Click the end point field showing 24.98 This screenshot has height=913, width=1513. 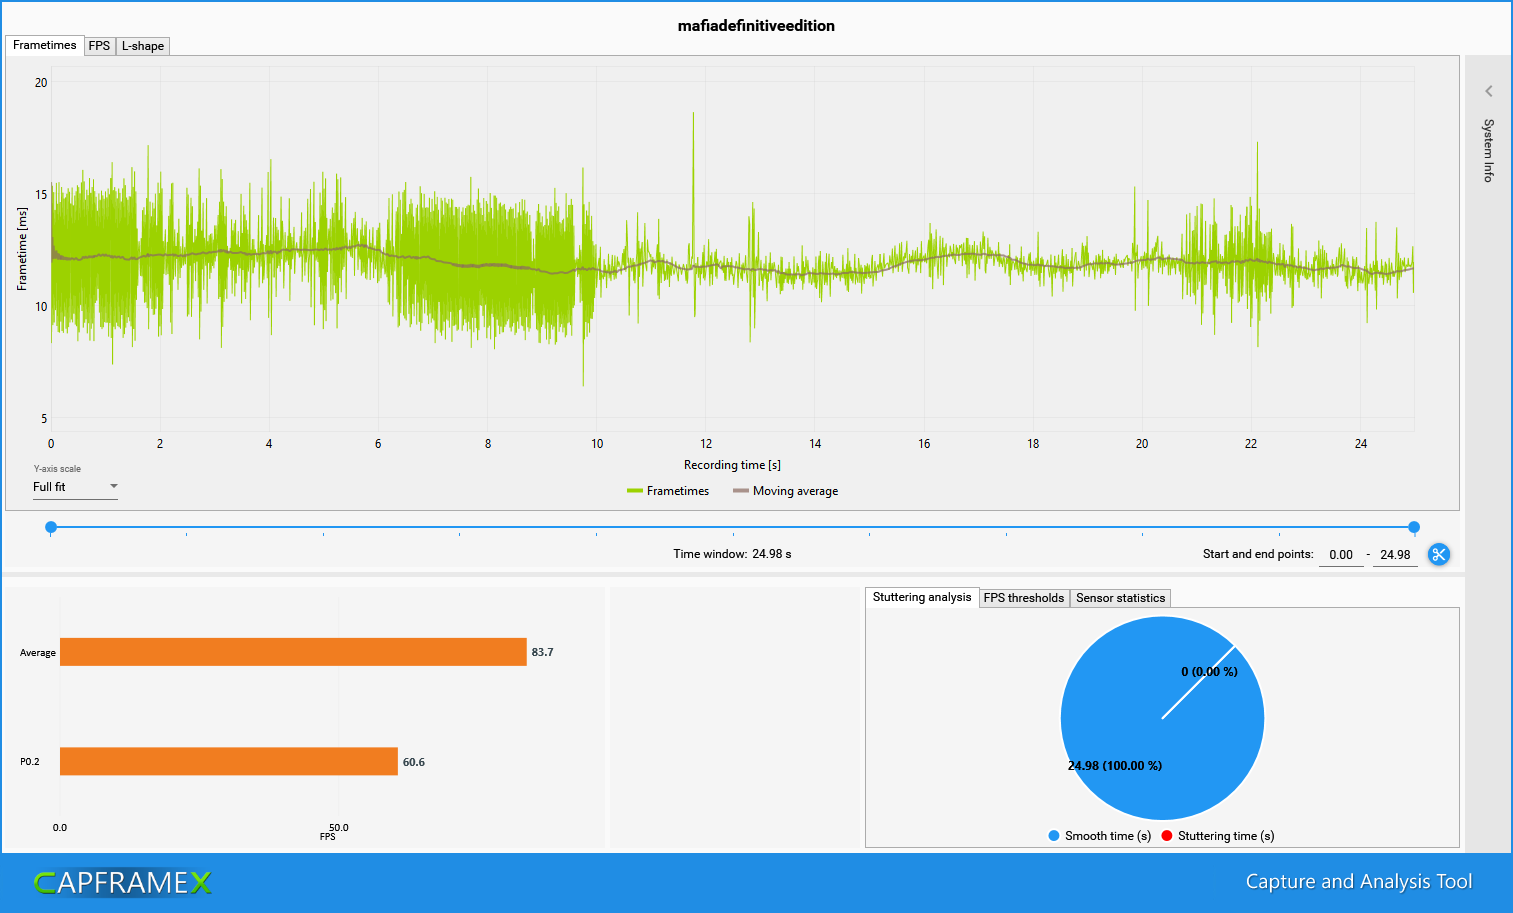(x=1395, y=555)
